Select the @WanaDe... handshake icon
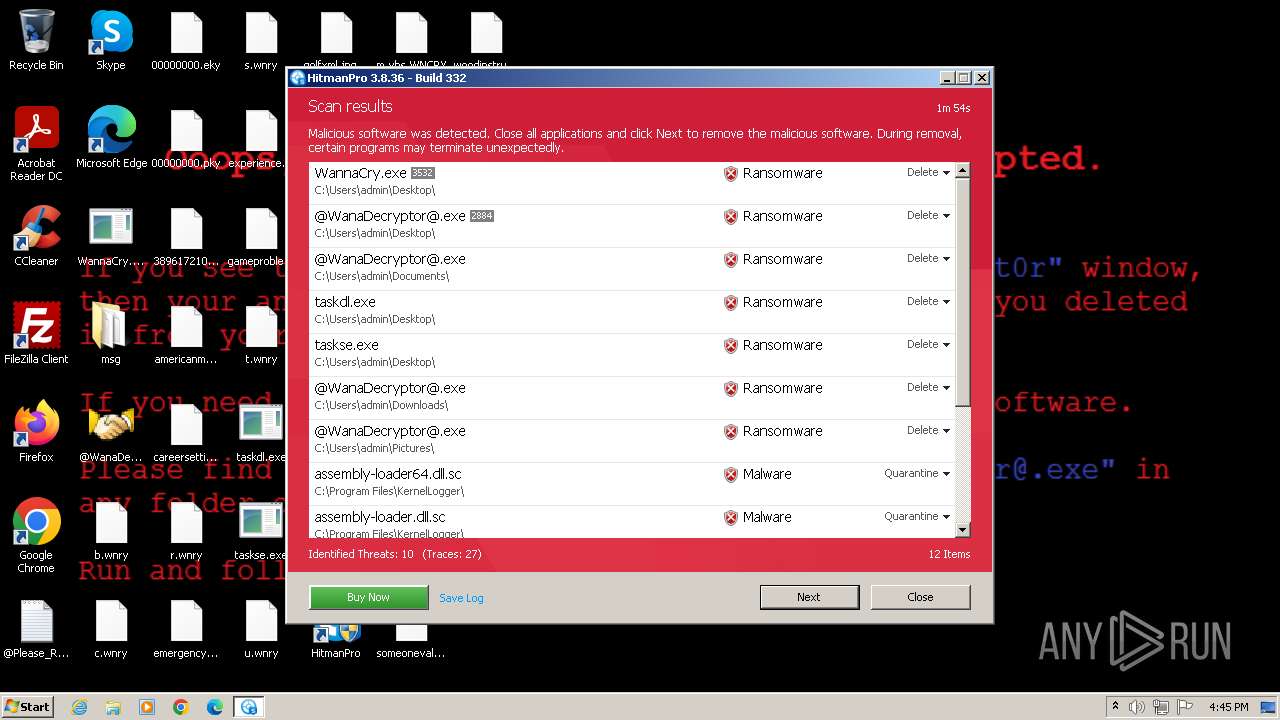Screen dimensions: 1280x720 [x=111, y=432]
